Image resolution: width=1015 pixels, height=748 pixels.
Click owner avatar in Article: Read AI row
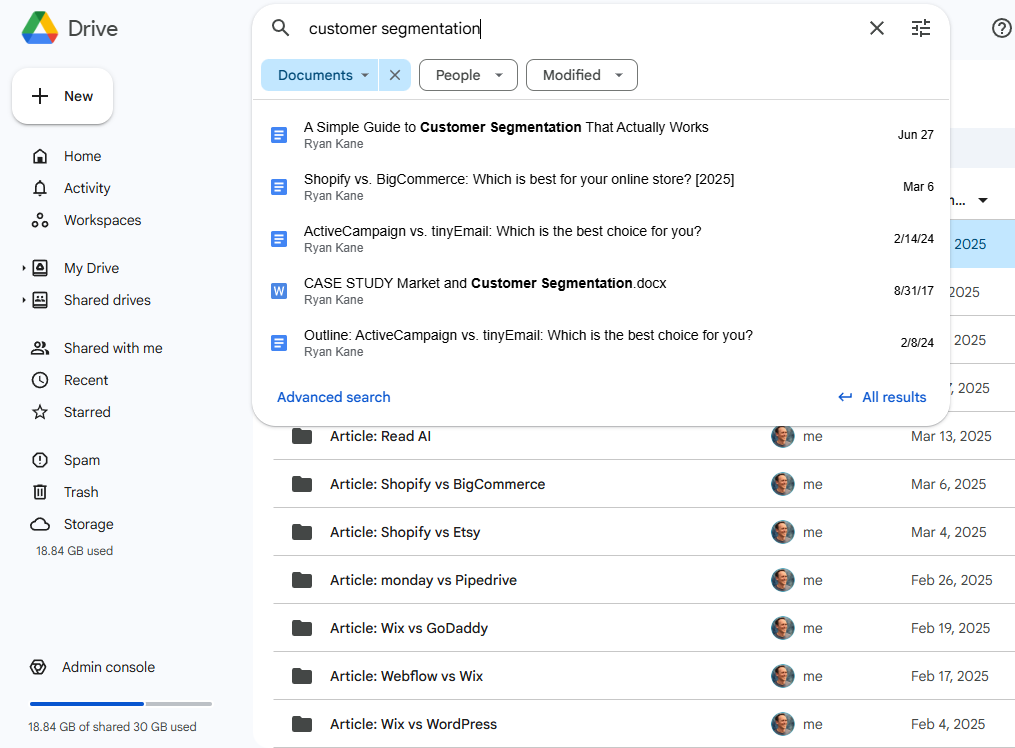(783, 436)
